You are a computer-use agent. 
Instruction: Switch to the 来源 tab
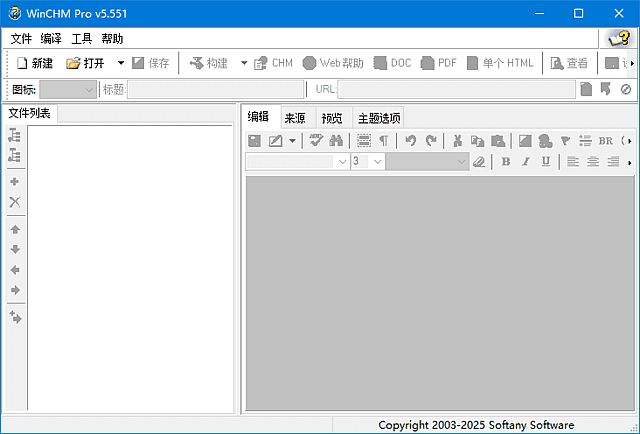[295, 117]
